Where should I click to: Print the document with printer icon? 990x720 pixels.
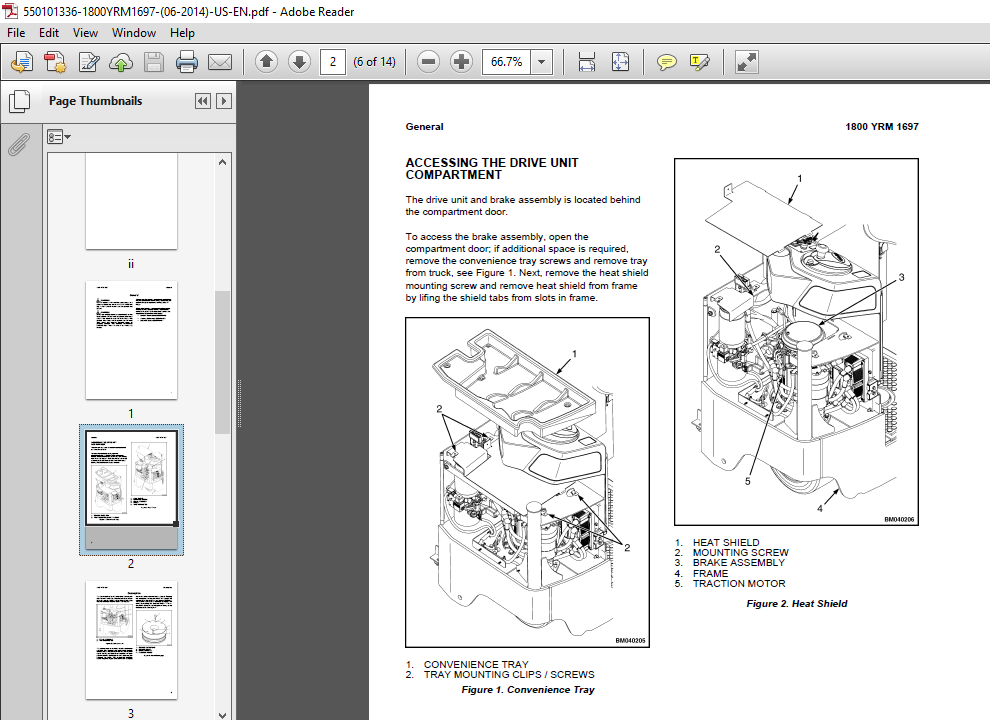click(186, 62)
